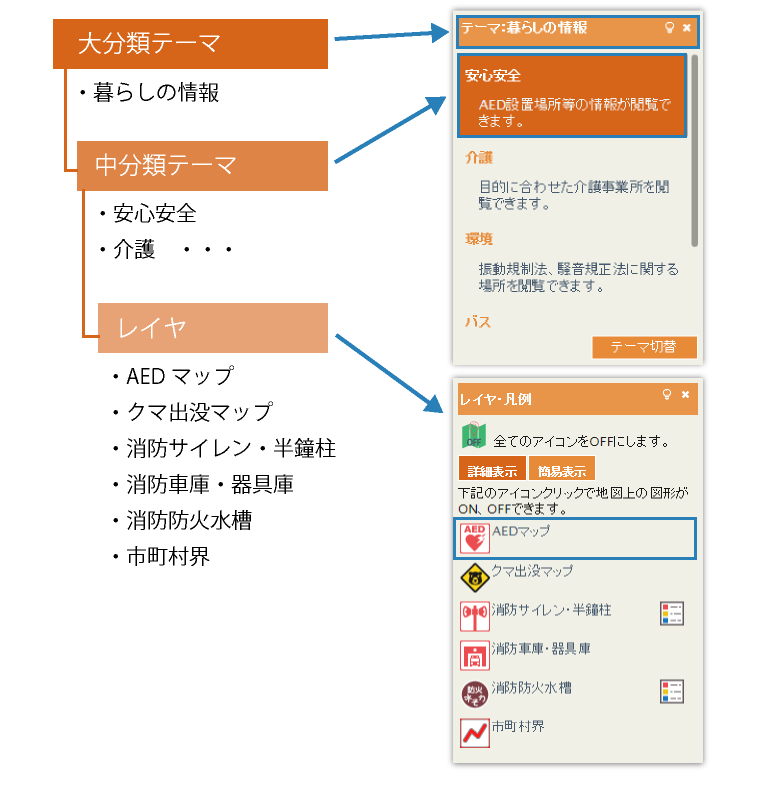Click the theme list vertical scrollbar

[x=694, y=151]
